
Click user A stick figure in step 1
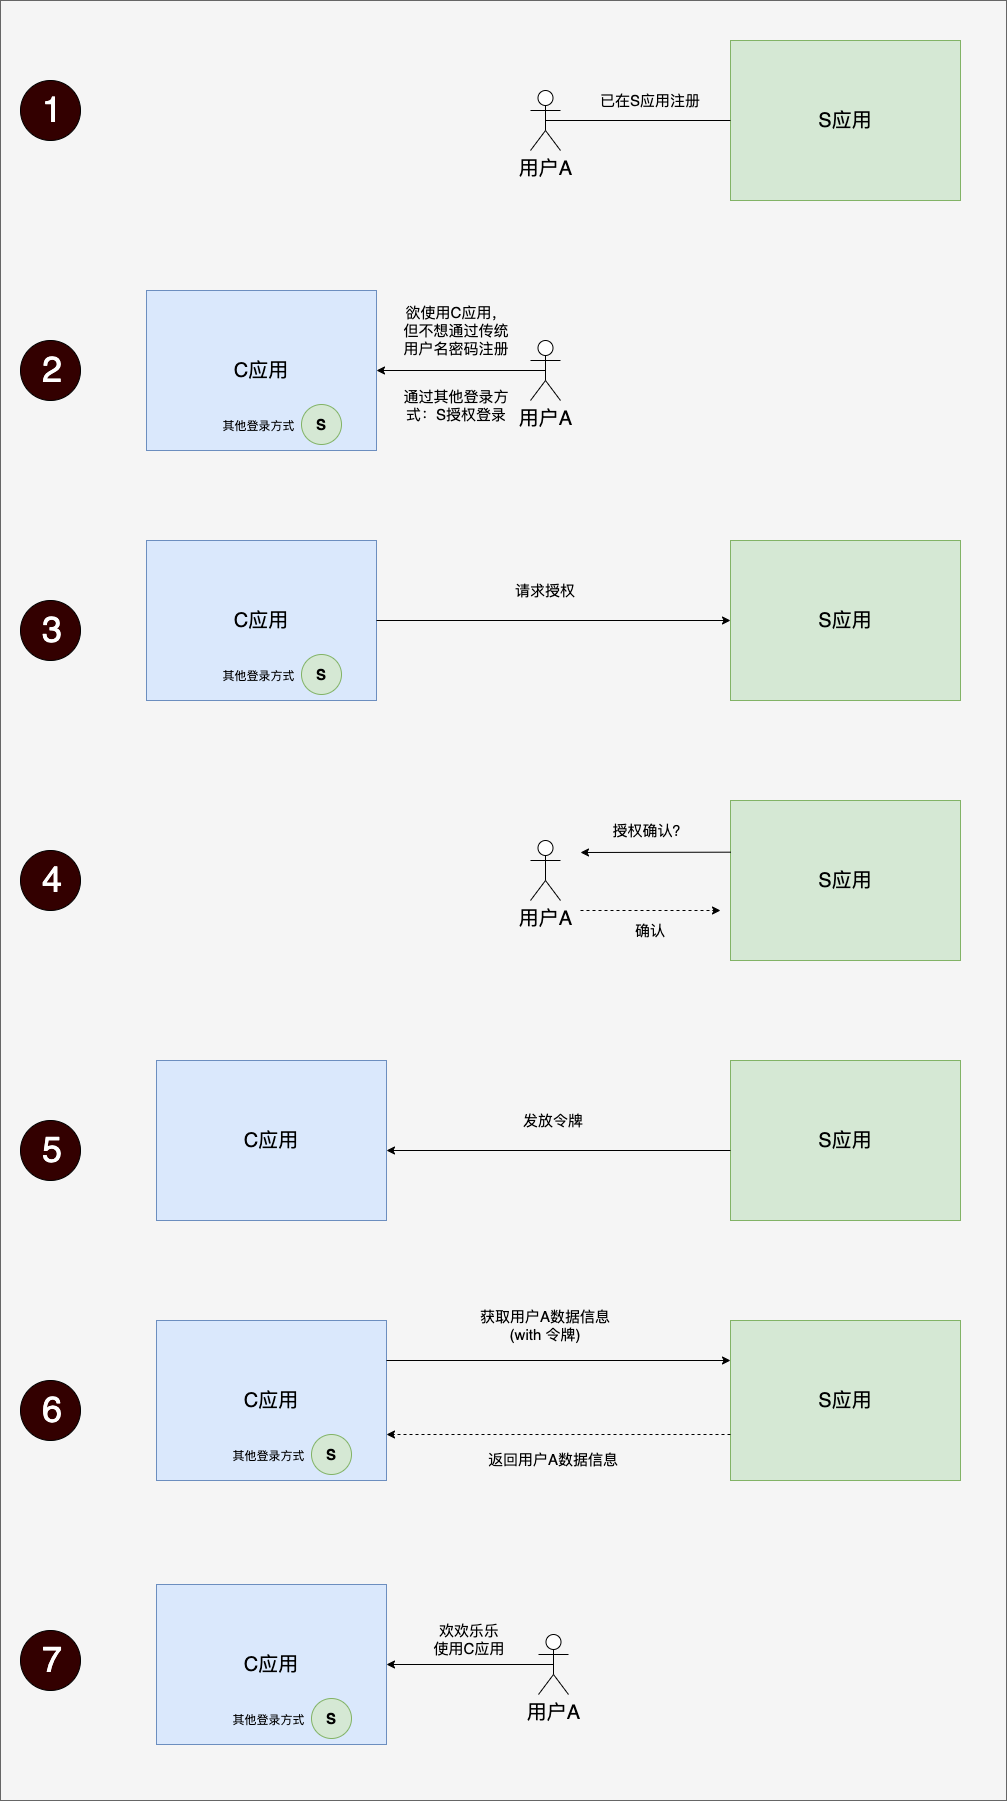[x=545, y=120]
